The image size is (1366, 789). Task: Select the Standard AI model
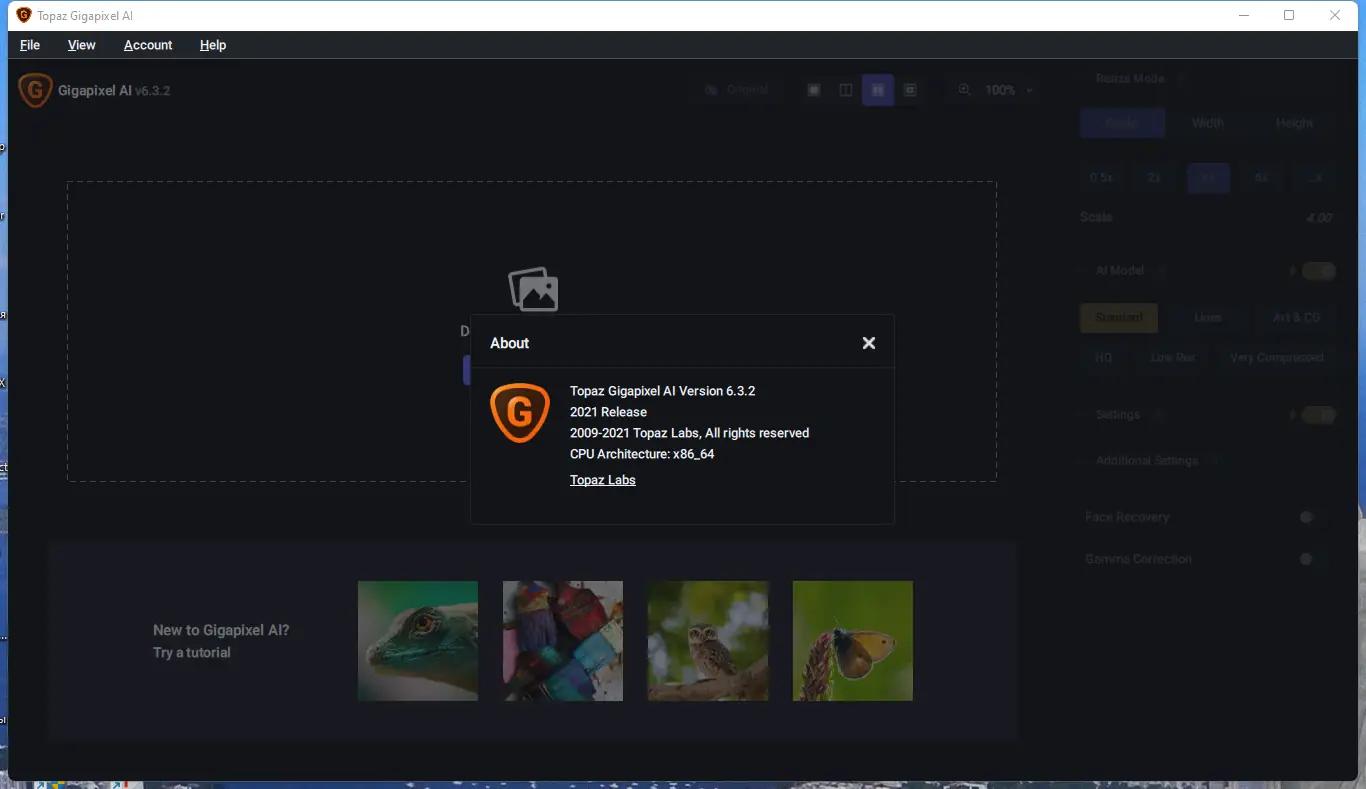pyautogui.click(x=1118, y=317)
